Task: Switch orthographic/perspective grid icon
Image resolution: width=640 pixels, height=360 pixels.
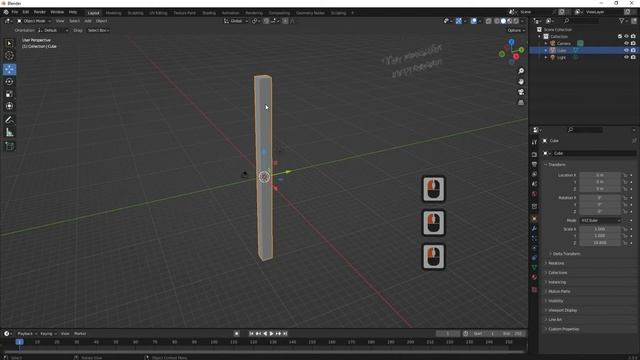Action: pos(521,103)
